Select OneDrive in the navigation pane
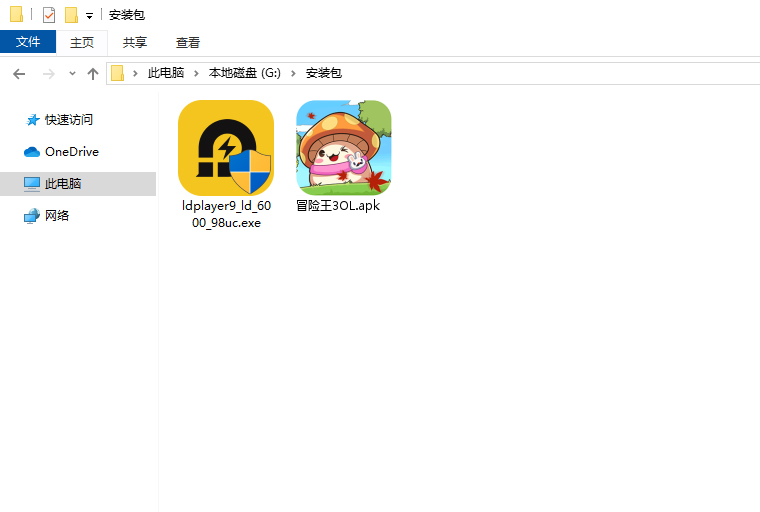This screenshot has width=760, height=512. pos(72,152)
